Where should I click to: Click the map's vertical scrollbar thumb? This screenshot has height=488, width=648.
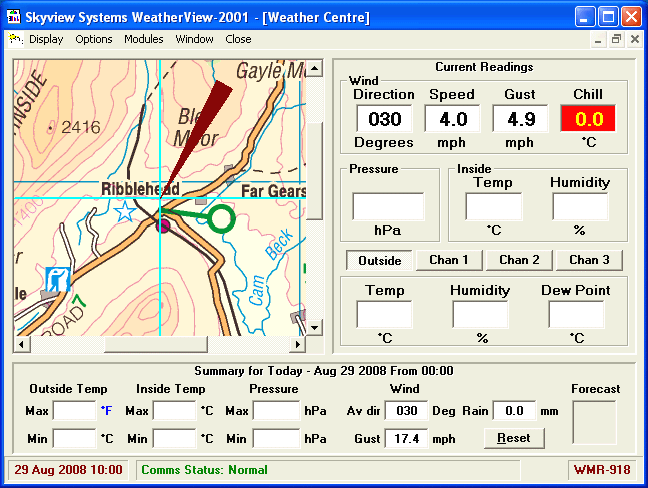pyautogui.click(x=314, y=170)
